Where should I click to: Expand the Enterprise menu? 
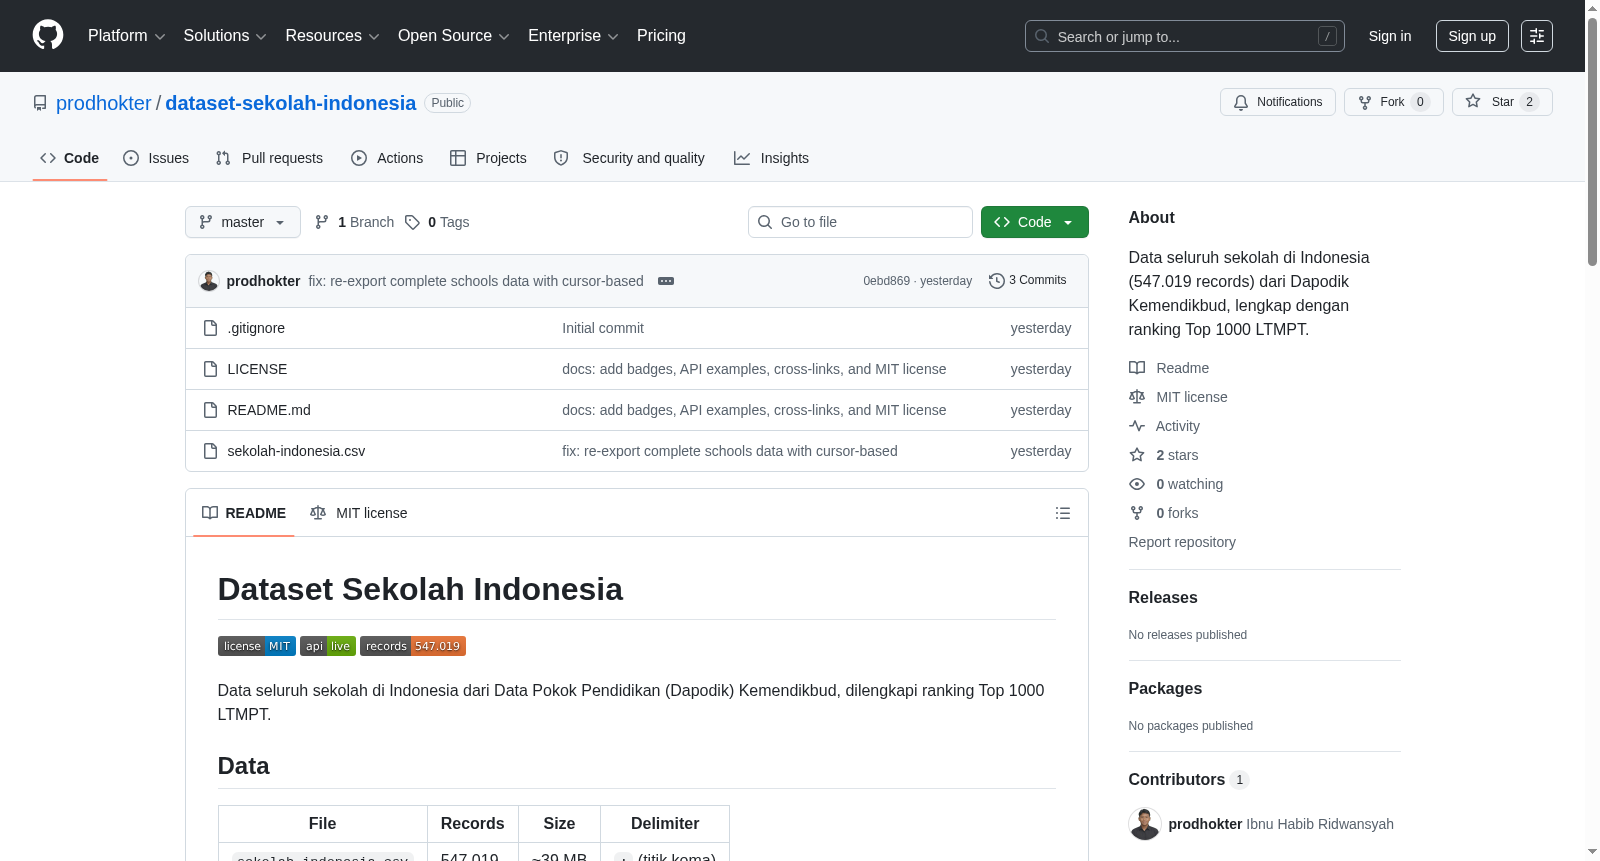pyautogui.click(x=573, y=36)
